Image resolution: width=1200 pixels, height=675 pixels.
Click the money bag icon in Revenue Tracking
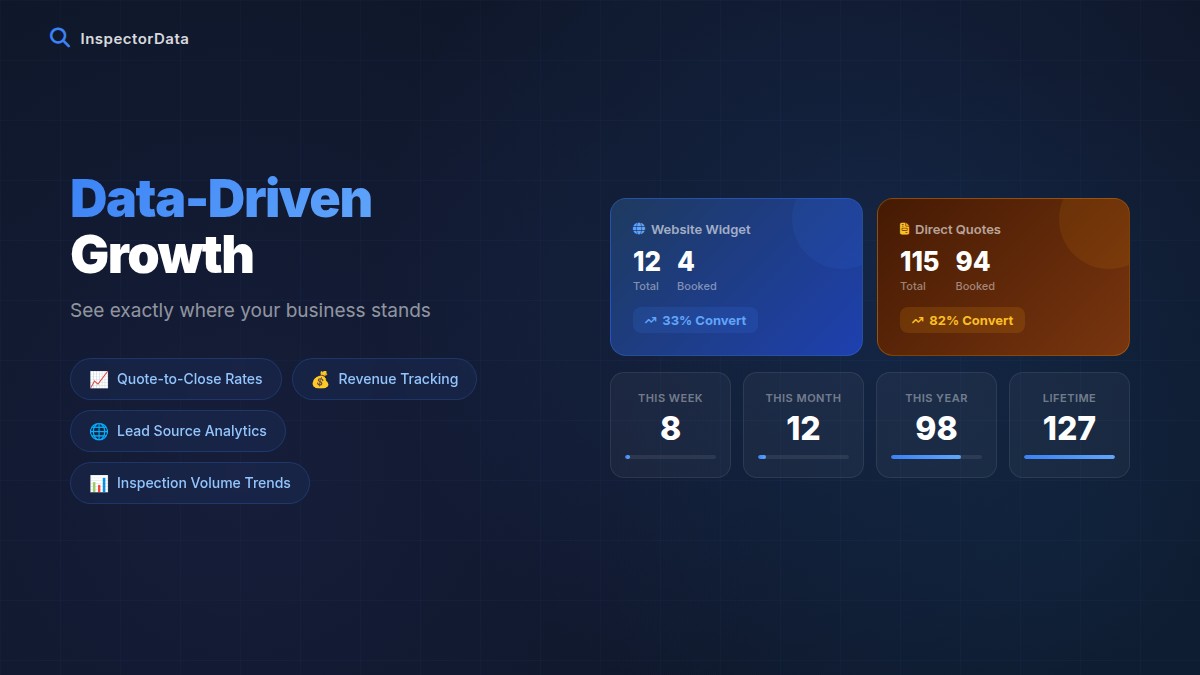(x=320, y=379)
